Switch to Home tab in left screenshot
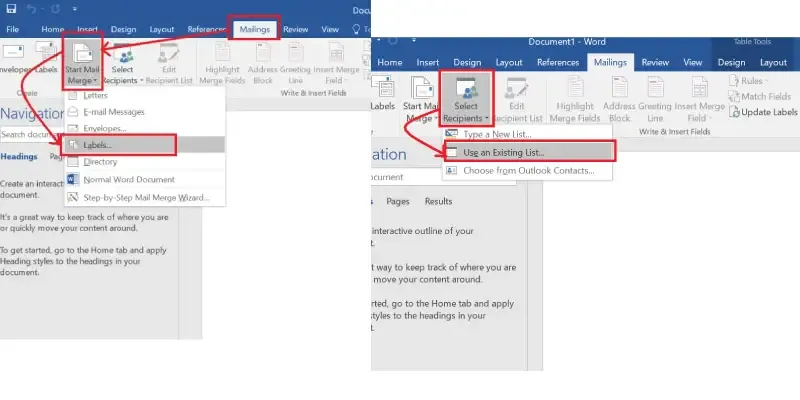The width and height of the screenshot is (800, 400). 53,29
